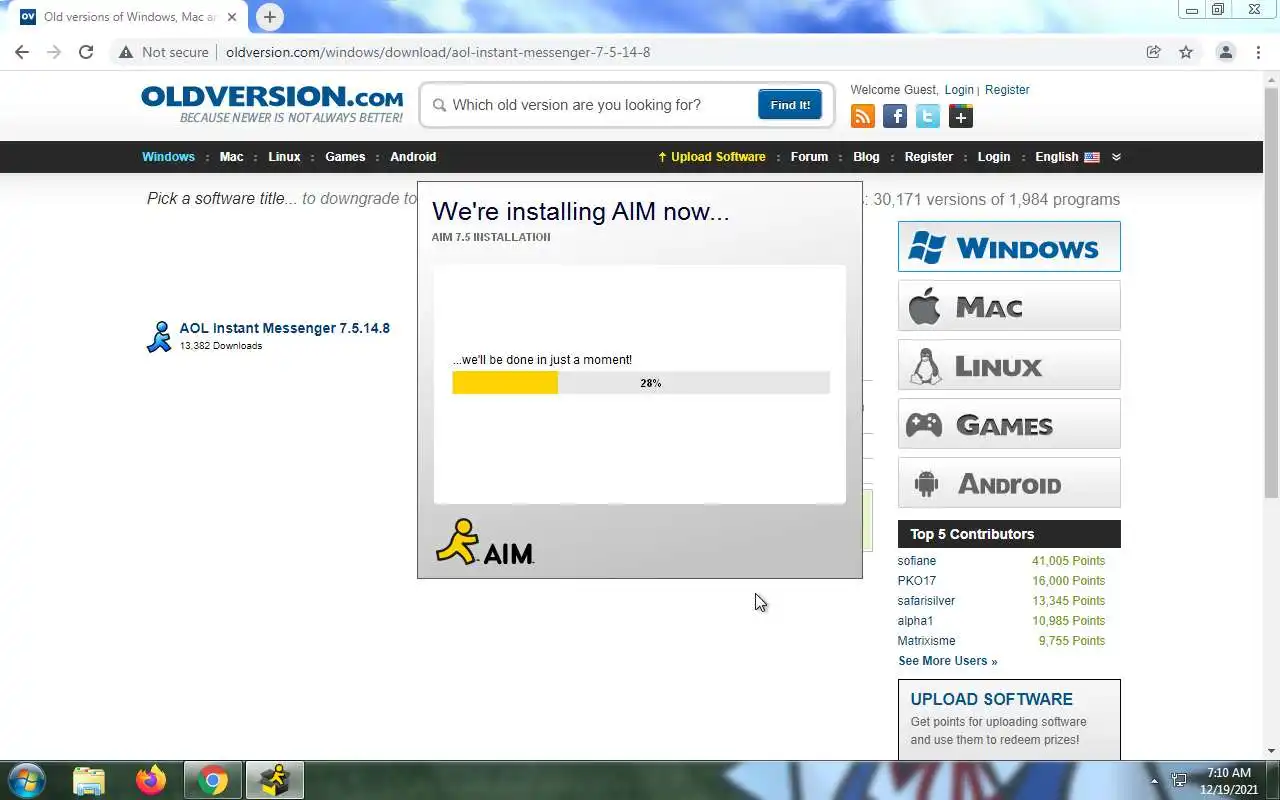This screenshot has height=800, width=1280.
Task: Go back to previous page
Action: pyautogui.click(x=22, y=52)
